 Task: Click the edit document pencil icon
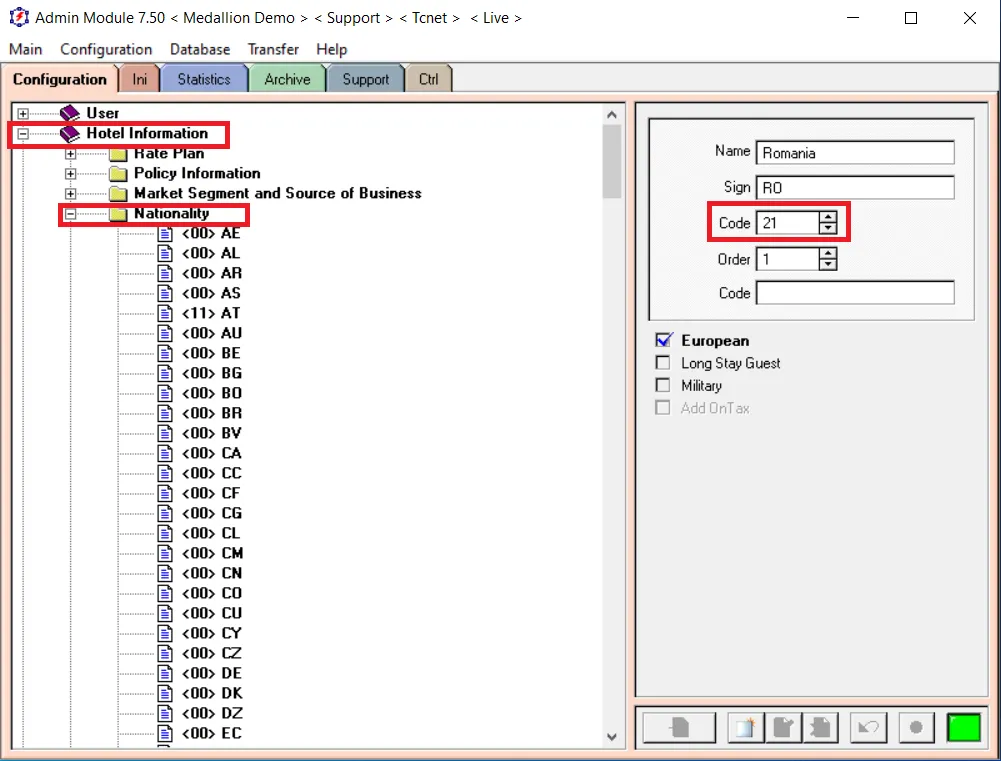tap(783, 727)
